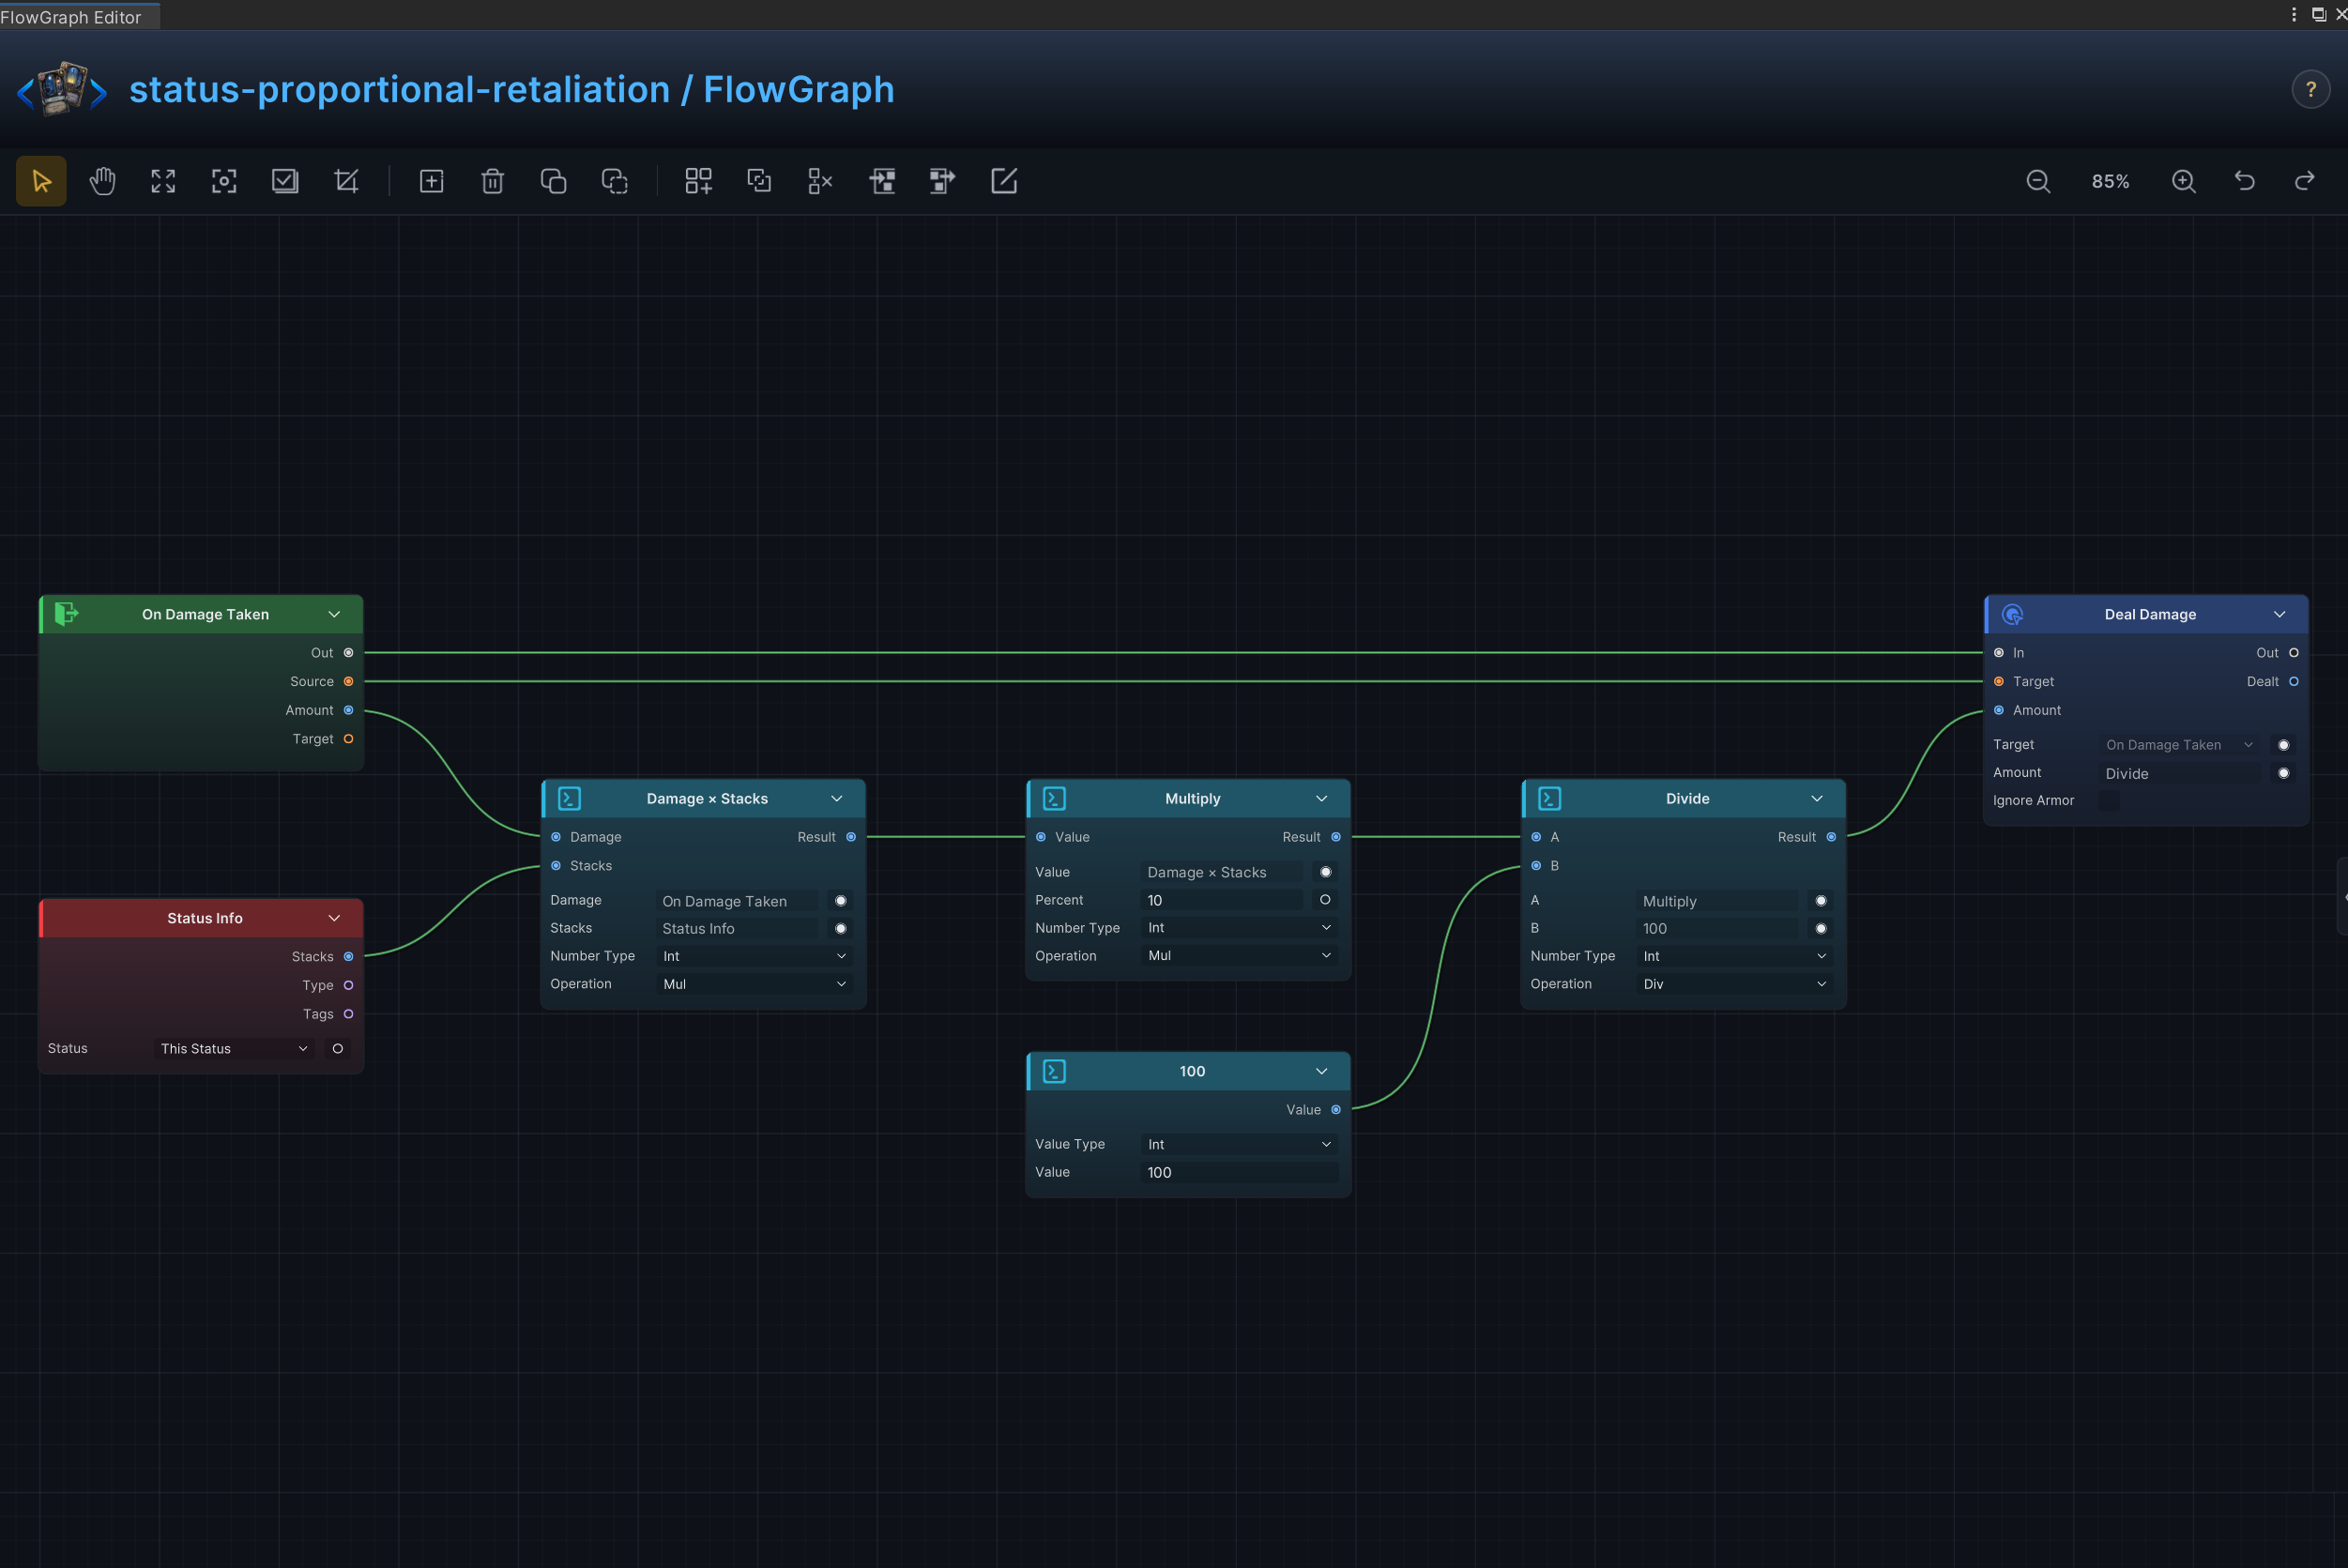Collapse the Deal Damage node
Image resolution: width=2348 pixels, height=1568 pixels.
2279,614
